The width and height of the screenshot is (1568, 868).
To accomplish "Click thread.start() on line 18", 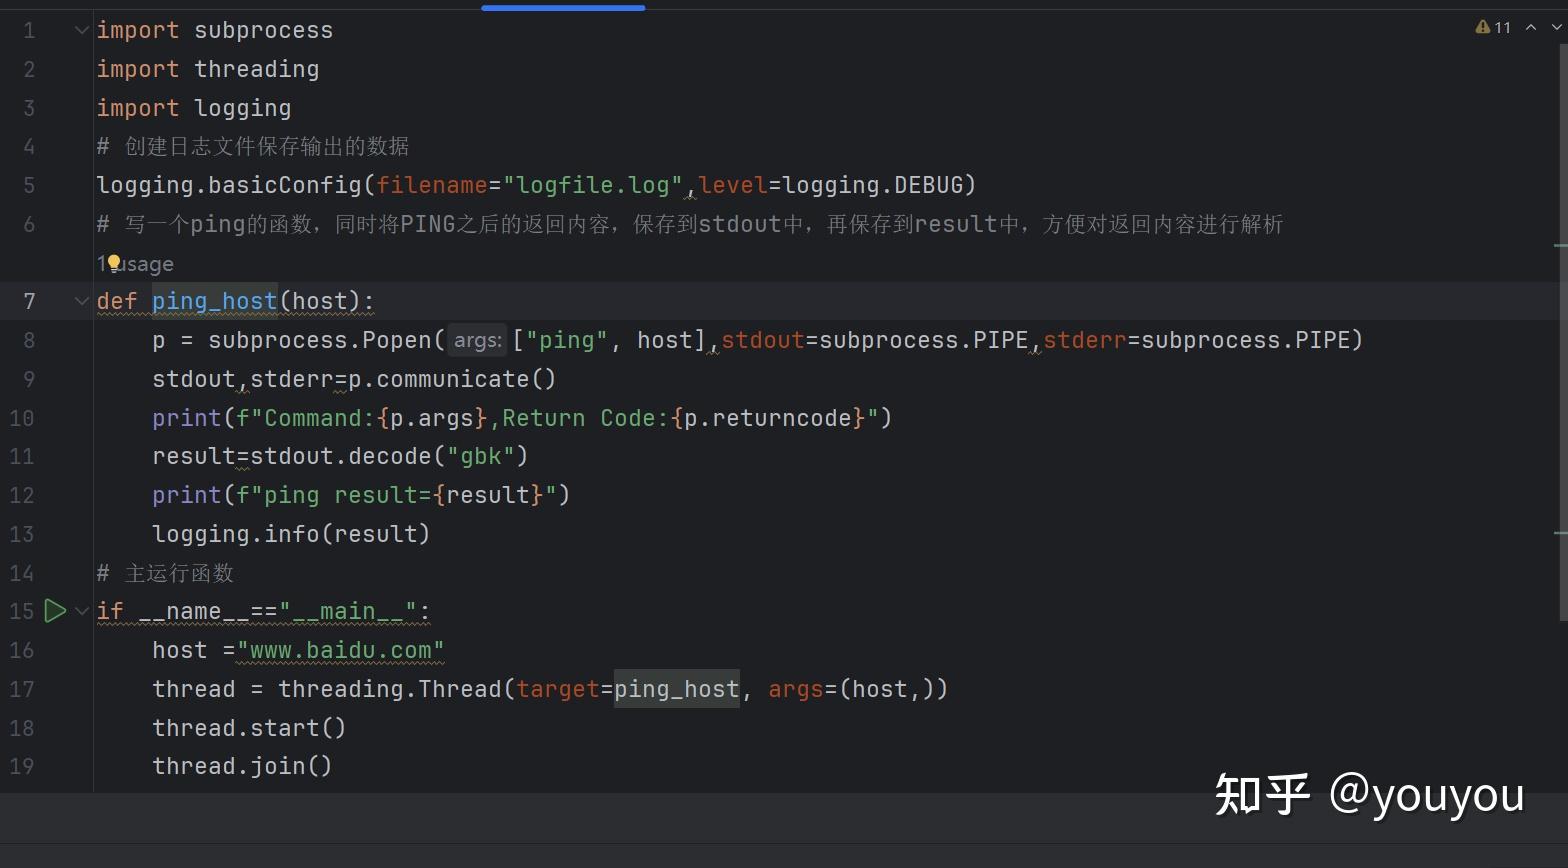I will 249,728.
